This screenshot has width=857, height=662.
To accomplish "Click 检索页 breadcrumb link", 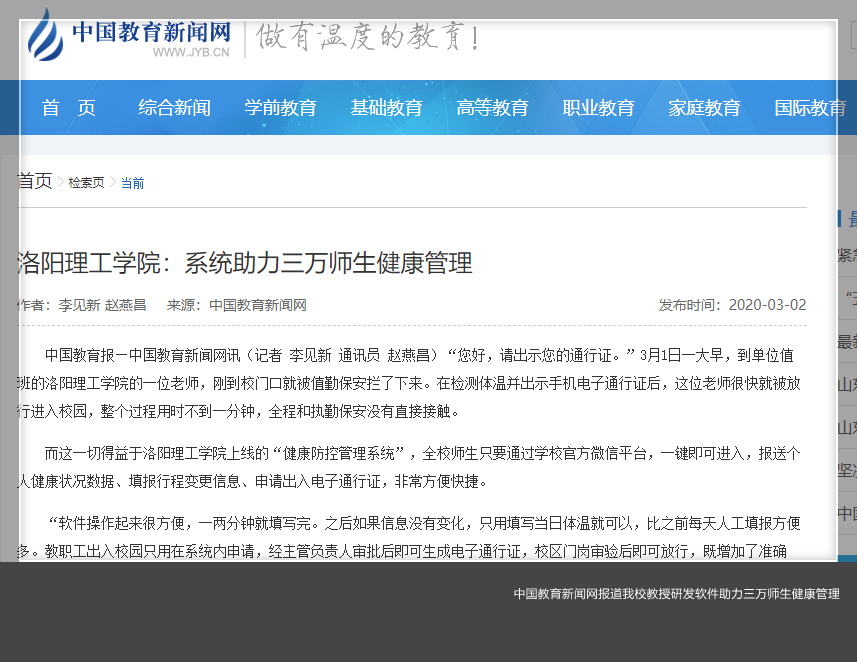I will coord(86,183).
